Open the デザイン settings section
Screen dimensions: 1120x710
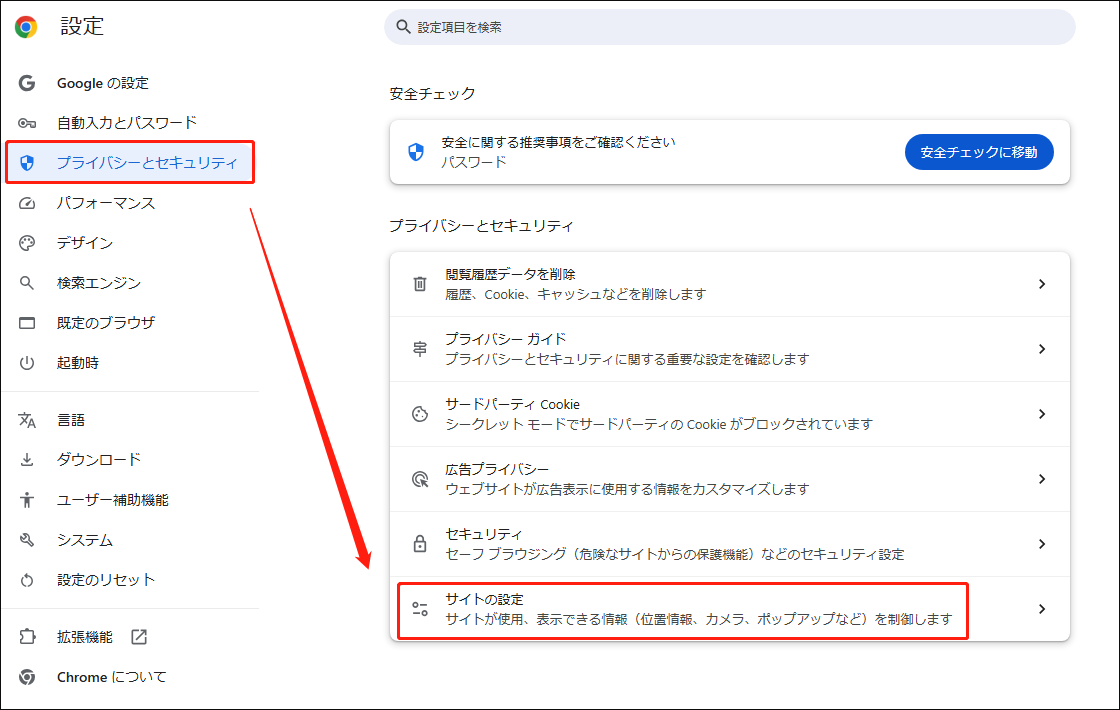pyautogui.click(x=84, y=243)
